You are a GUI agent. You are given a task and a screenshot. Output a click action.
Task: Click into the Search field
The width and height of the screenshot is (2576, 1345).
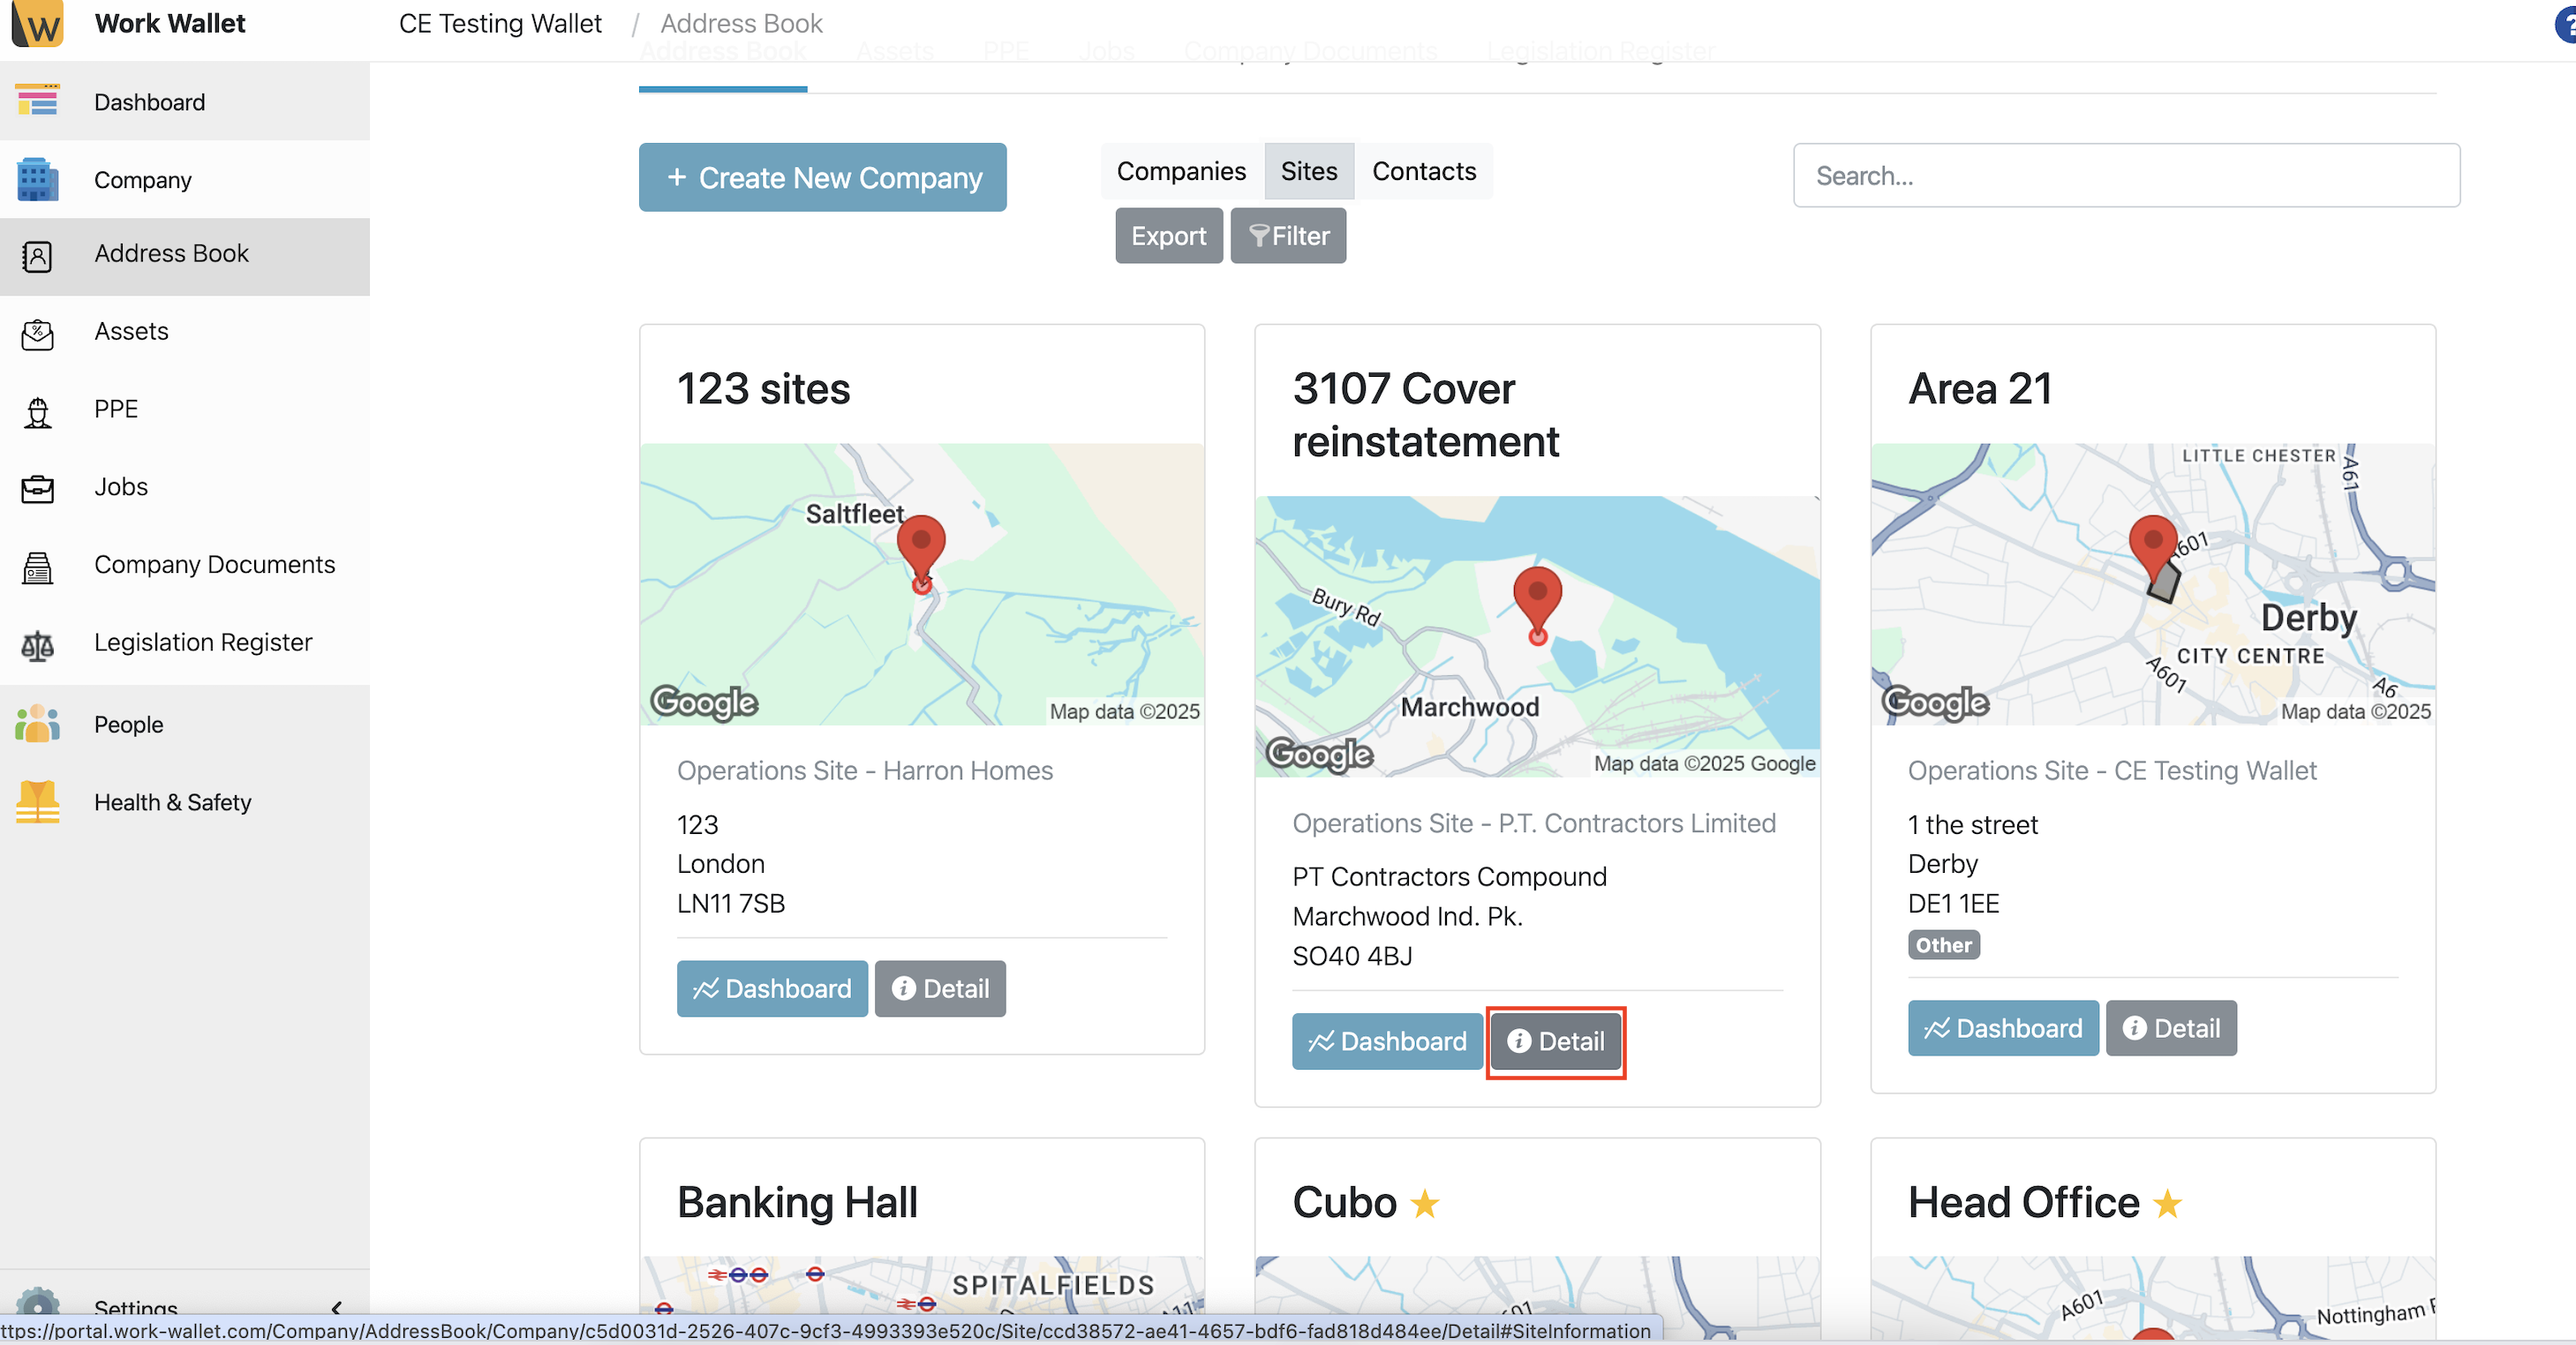pos(2126,175)
